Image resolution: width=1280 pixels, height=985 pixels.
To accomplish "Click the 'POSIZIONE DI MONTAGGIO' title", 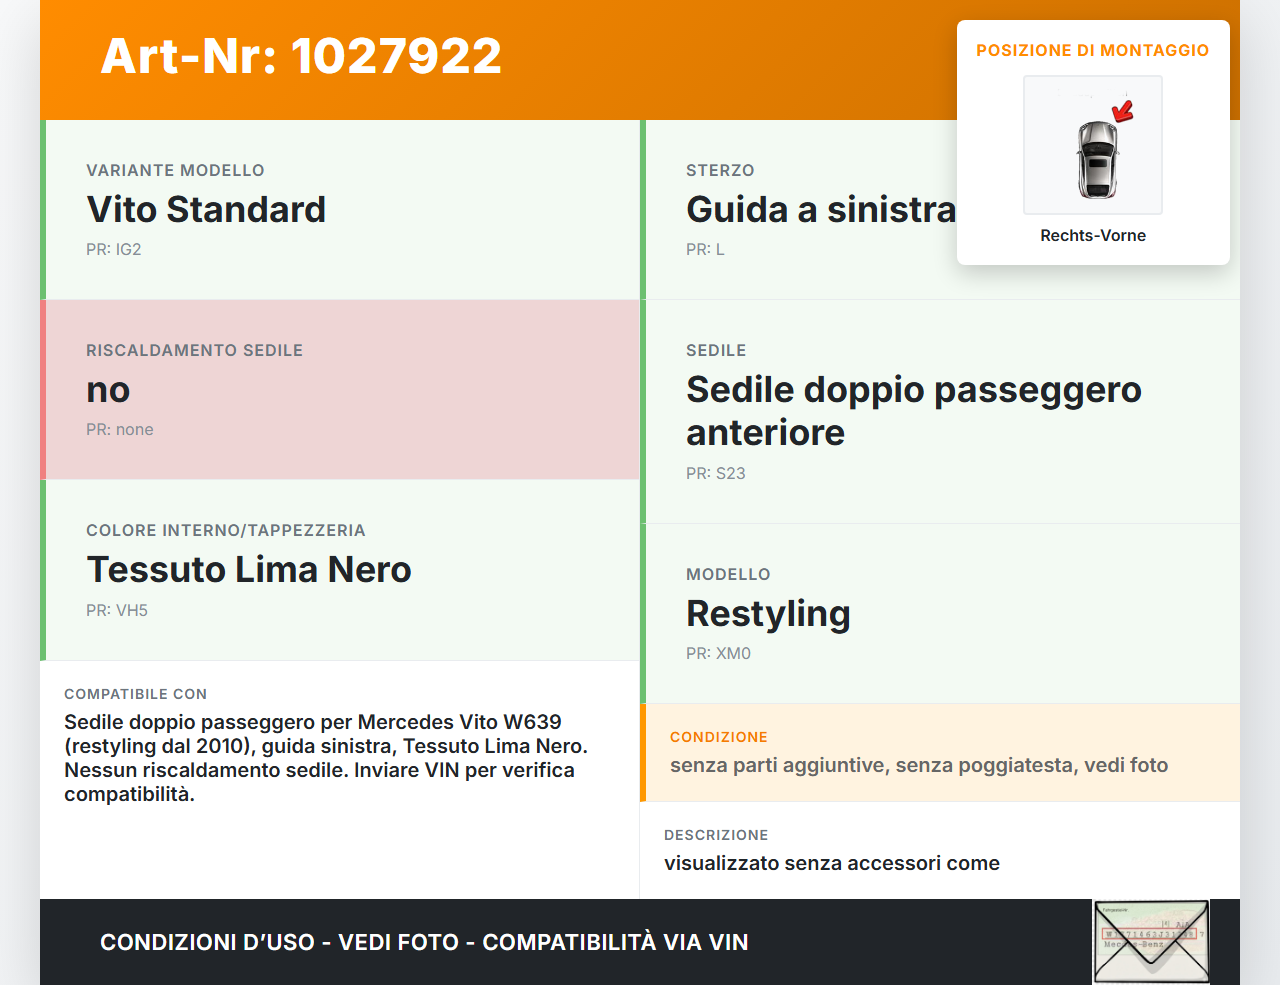I will [1093, 50].
